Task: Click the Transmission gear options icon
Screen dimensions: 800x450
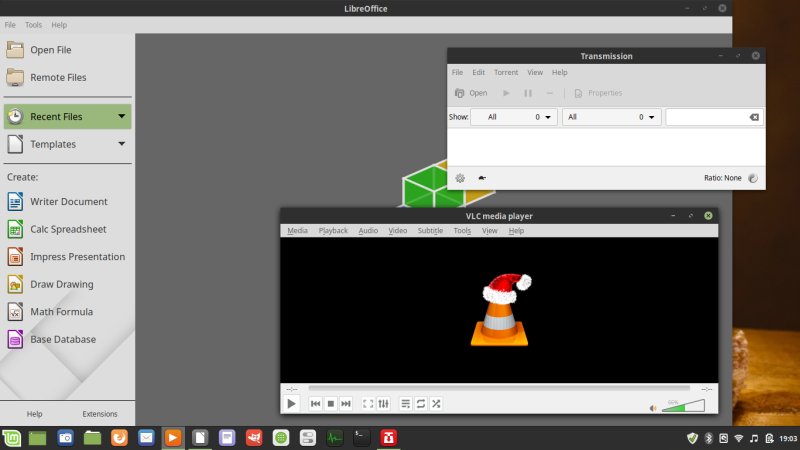Action: (x=460, y=178)
